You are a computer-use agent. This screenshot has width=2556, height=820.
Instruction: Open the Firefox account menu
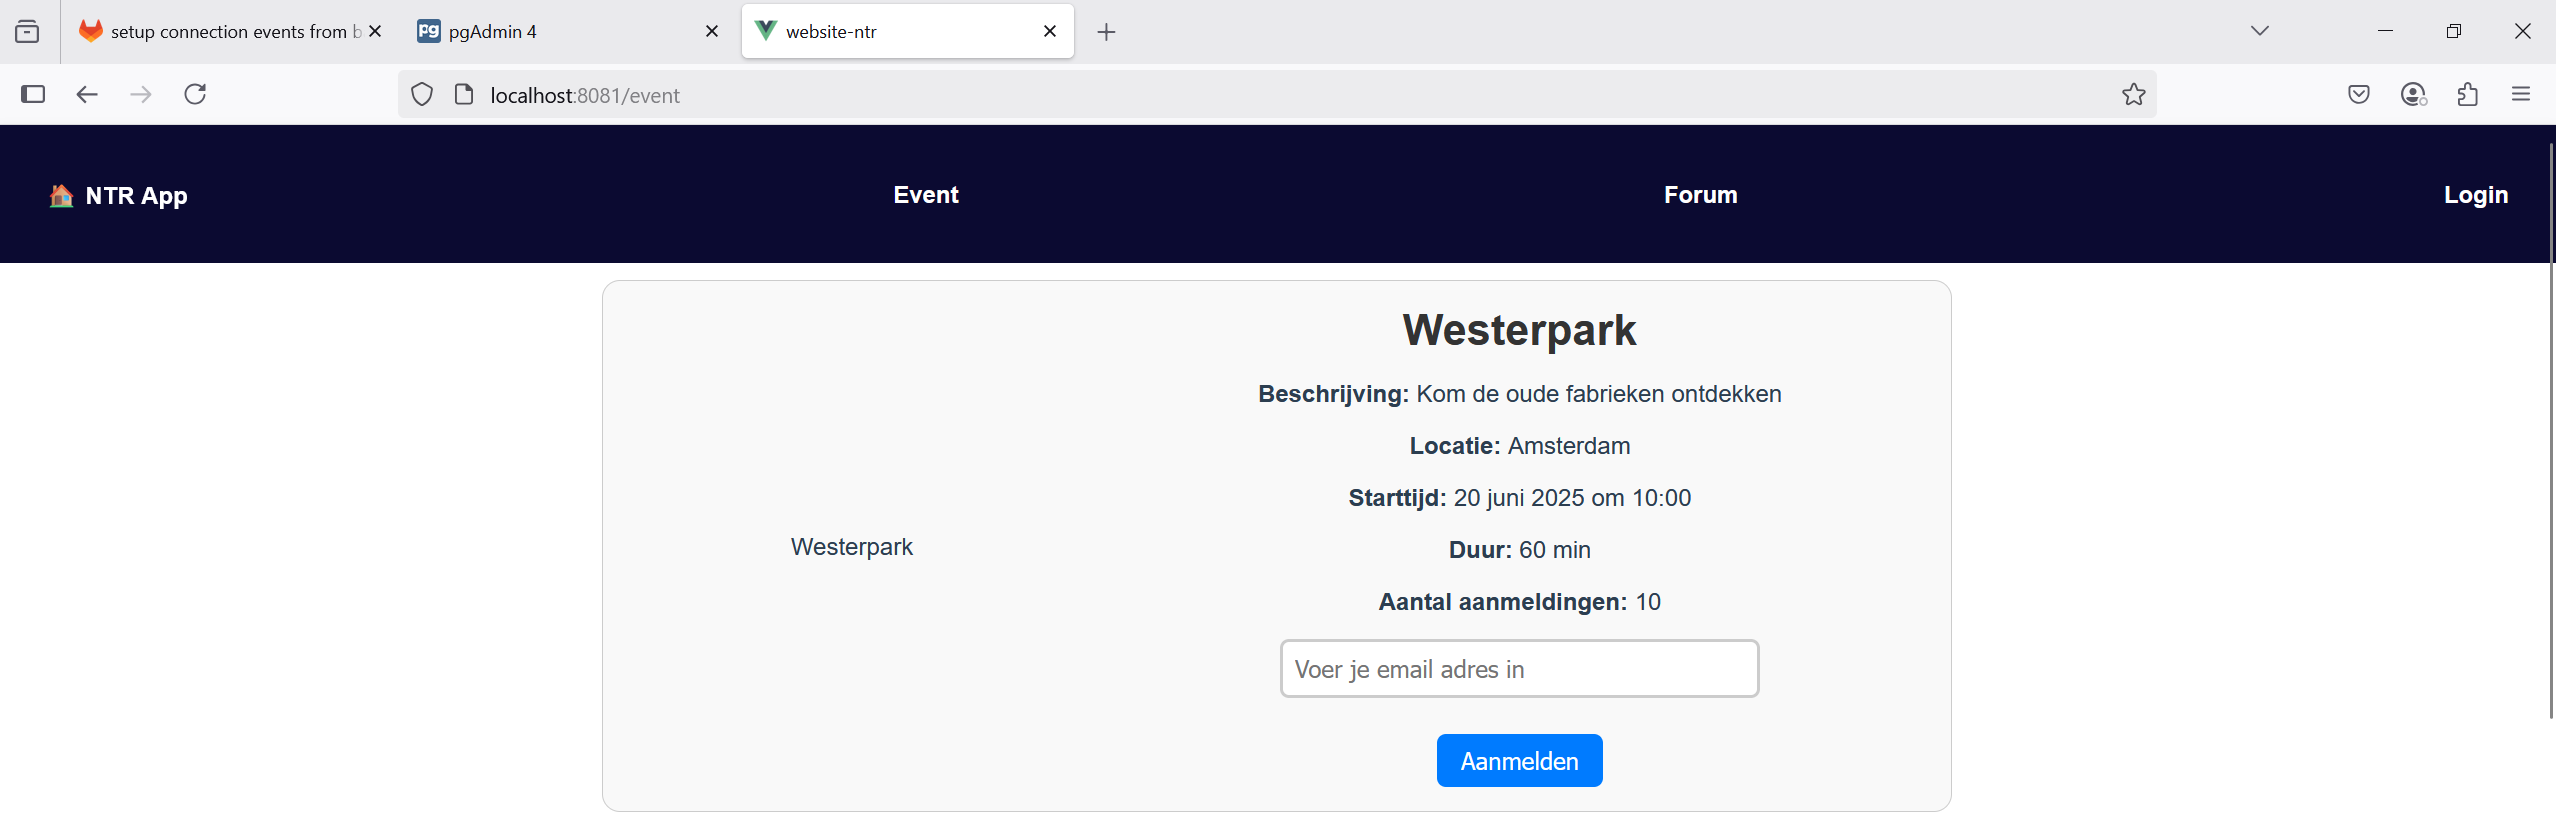(x=2413, y=94)
